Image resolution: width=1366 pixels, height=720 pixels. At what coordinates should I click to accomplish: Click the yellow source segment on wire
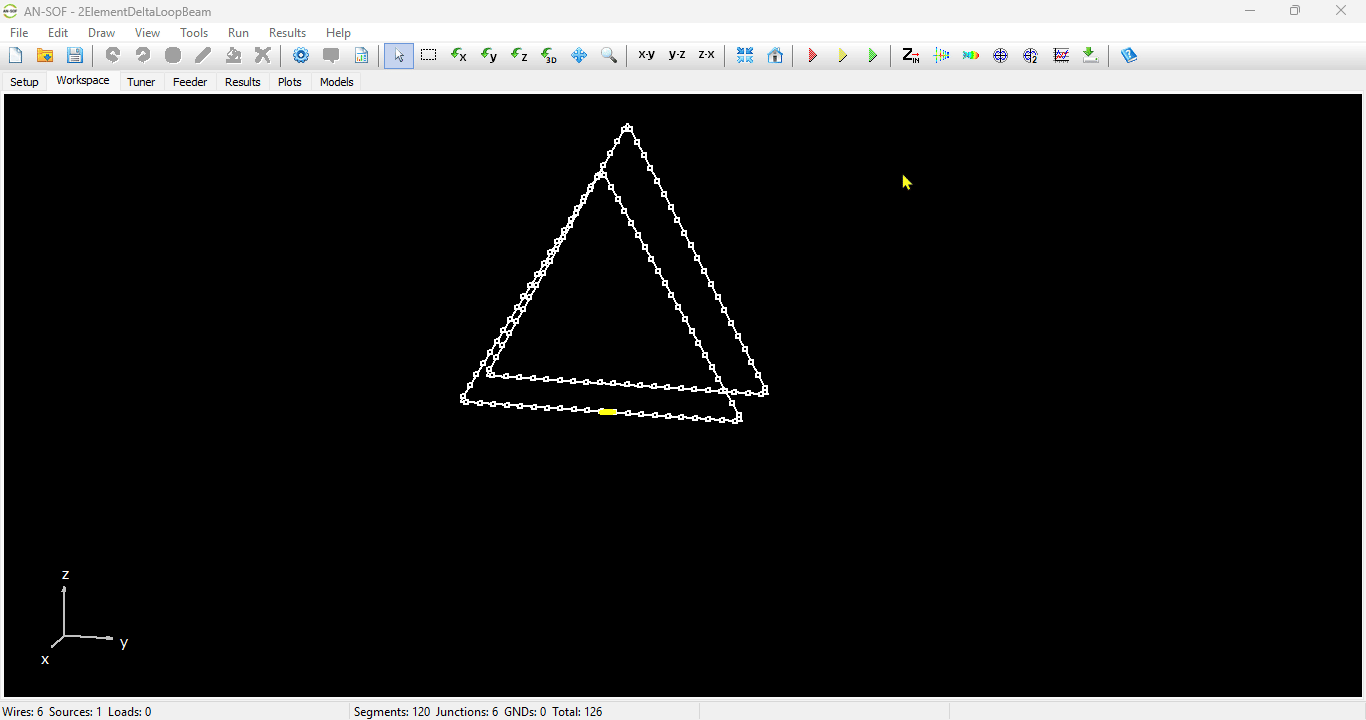(607, 411)
